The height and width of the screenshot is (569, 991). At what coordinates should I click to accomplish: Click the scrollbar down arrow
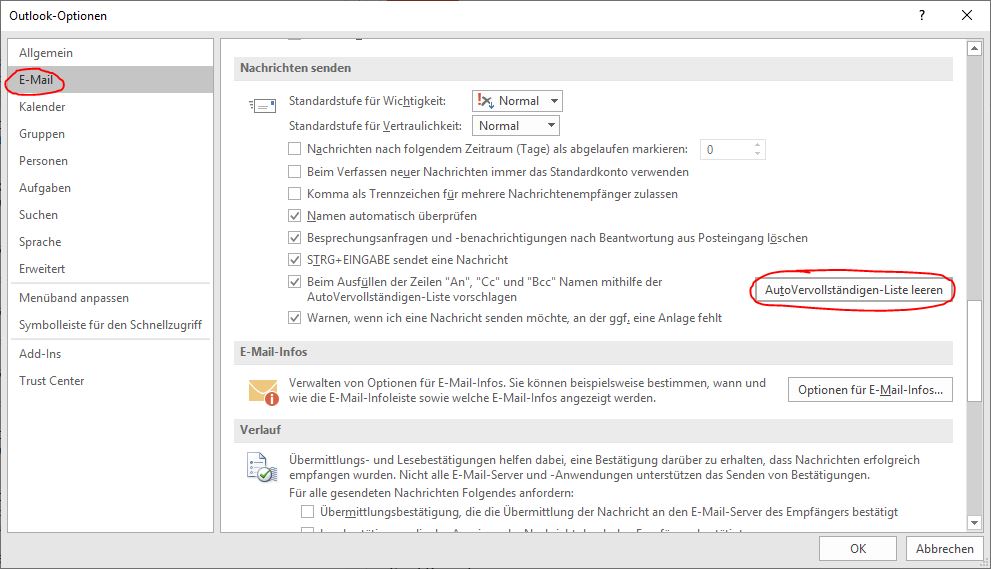coord(974,523)
